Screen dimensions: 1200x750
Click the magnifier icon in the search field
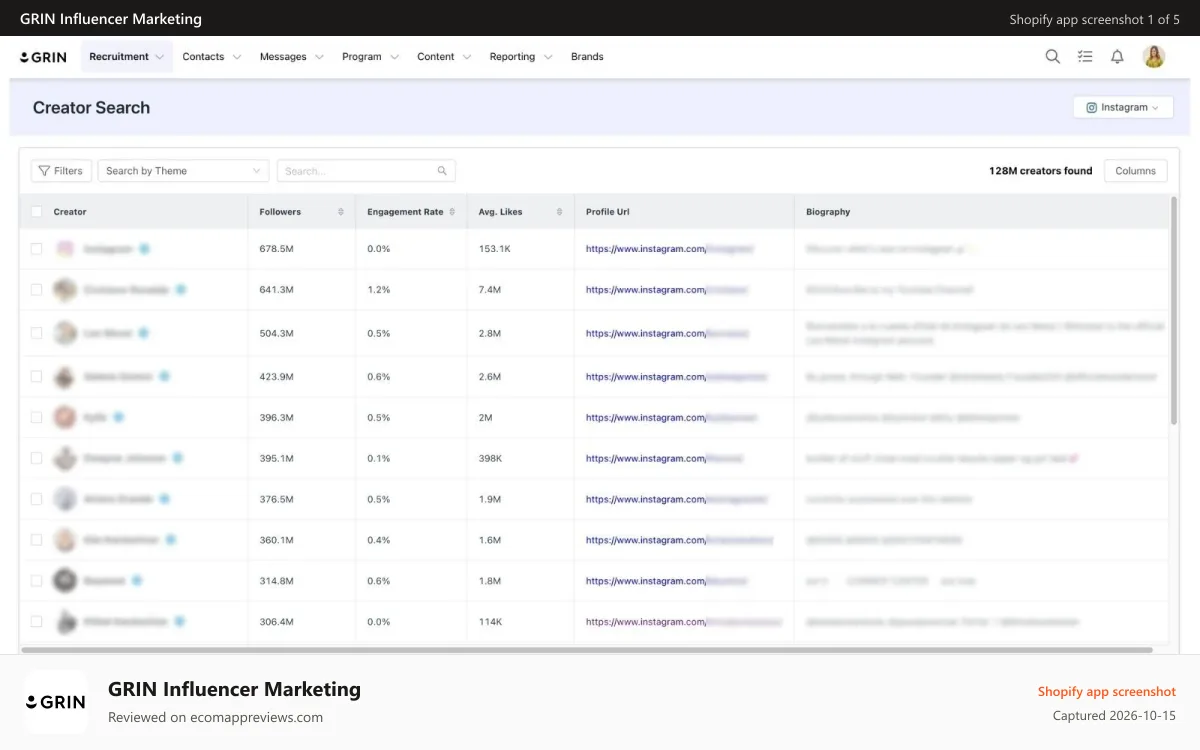(442, 171)
